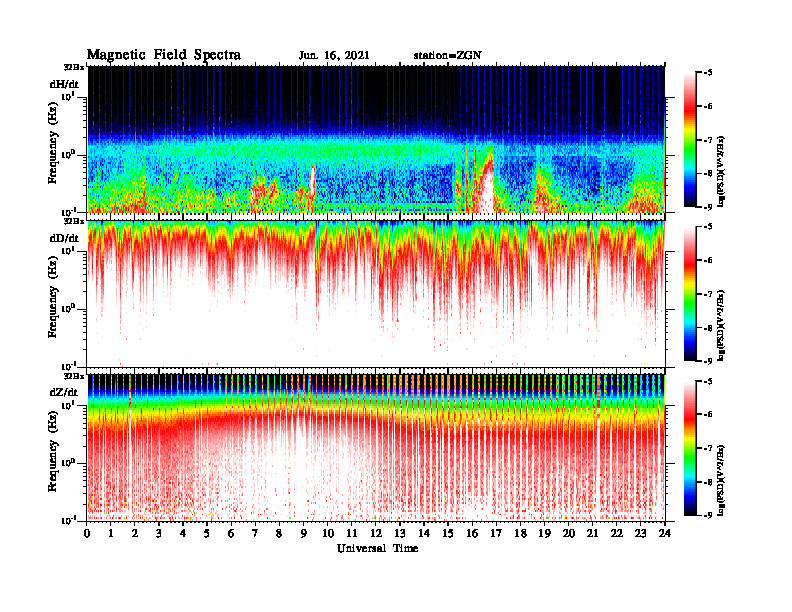Click hour tick label "10" on time axis
The image size is (792, 612).
pos(328,534)
